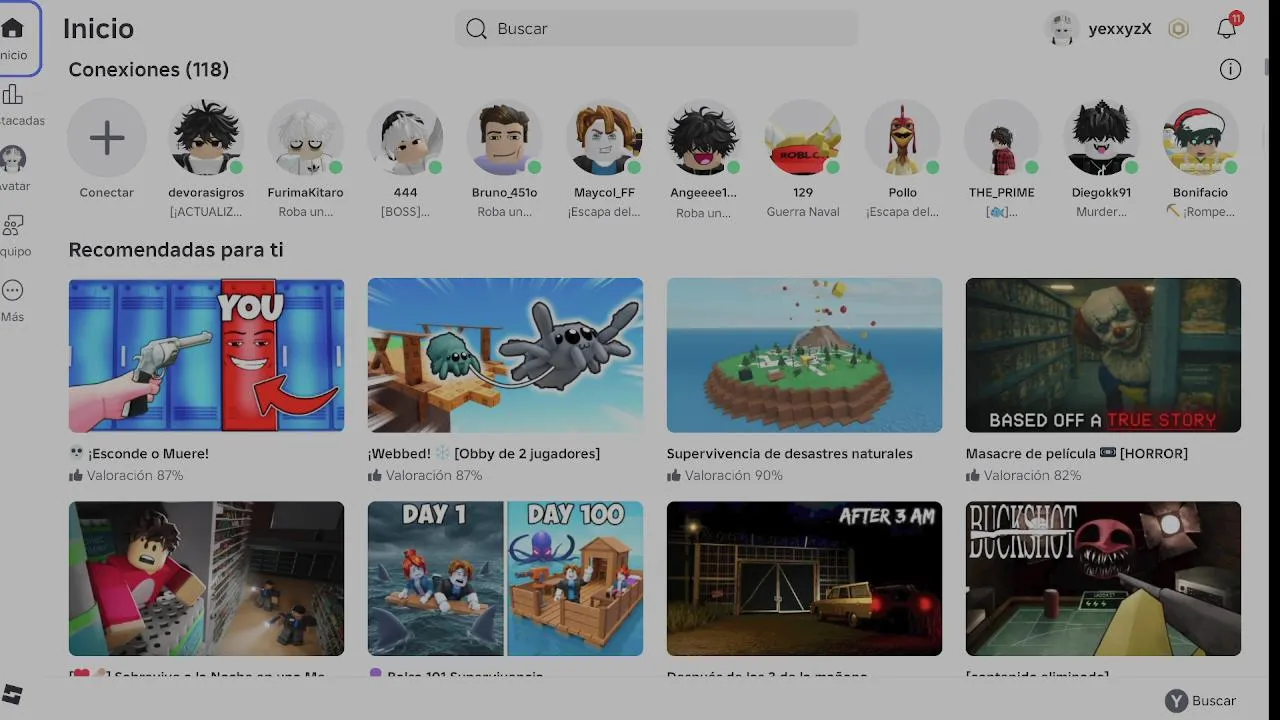Screen dimensions: 1280x720
Task: Click Masacre de película [HORROR] title text
Action: (x=1077, y=454)
